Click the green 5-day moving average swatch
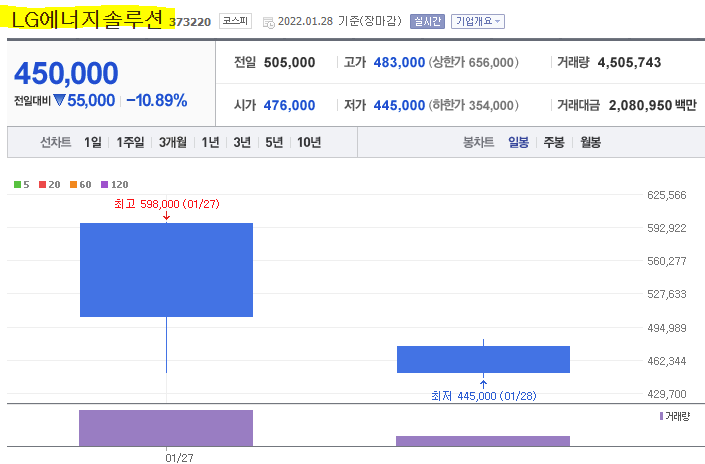Image resolution: width=705 pixels, height=464 pixels. (18, 184)
